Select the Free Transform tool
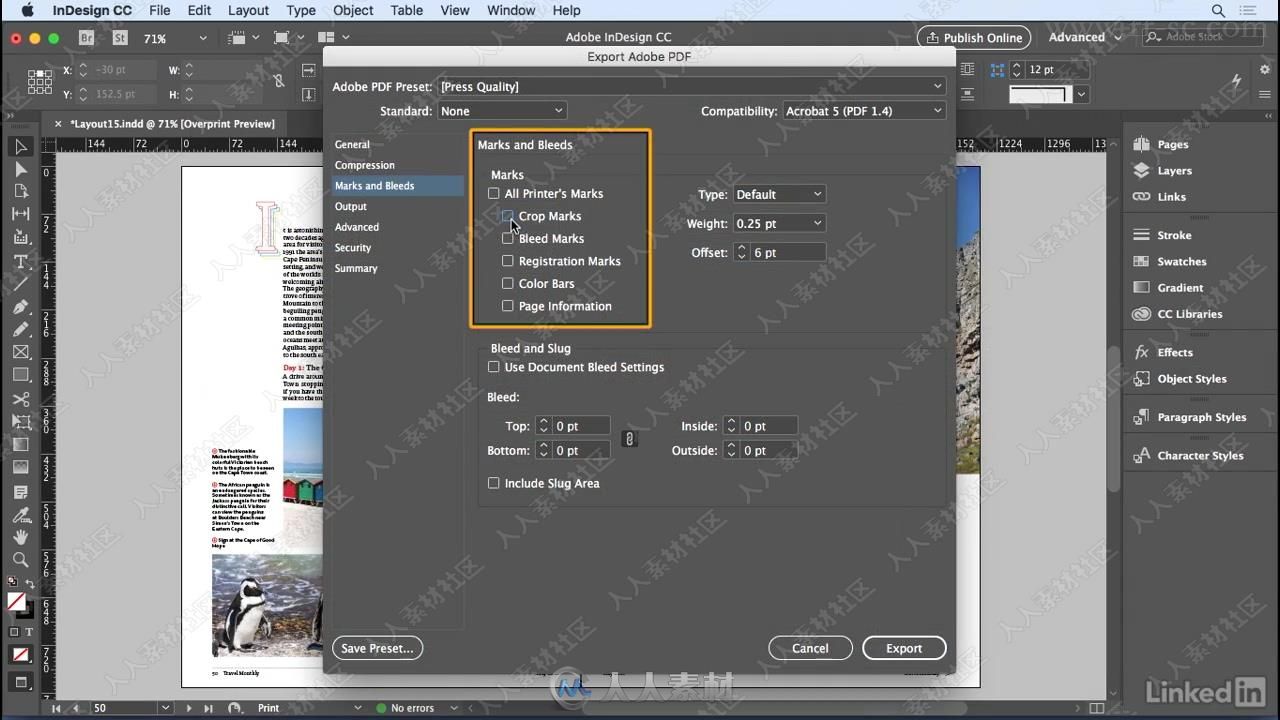 tap(20, 421)
